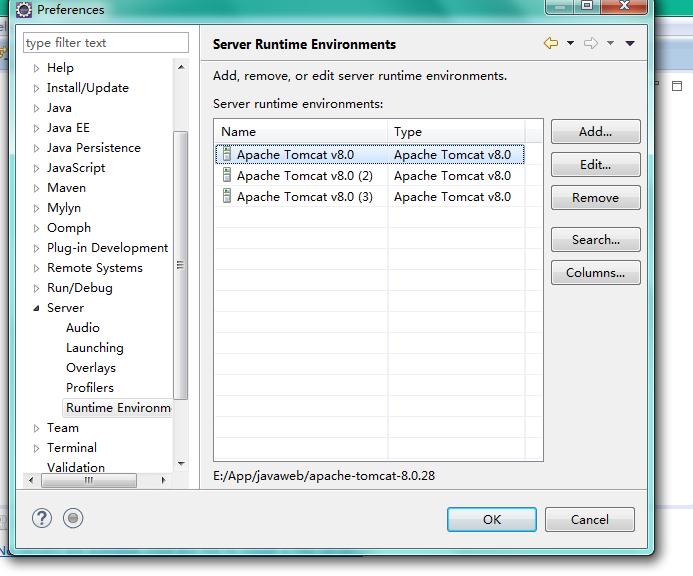Click the Add... button
693x576 pixels.
pyautogui.click(x=595, y=131)
